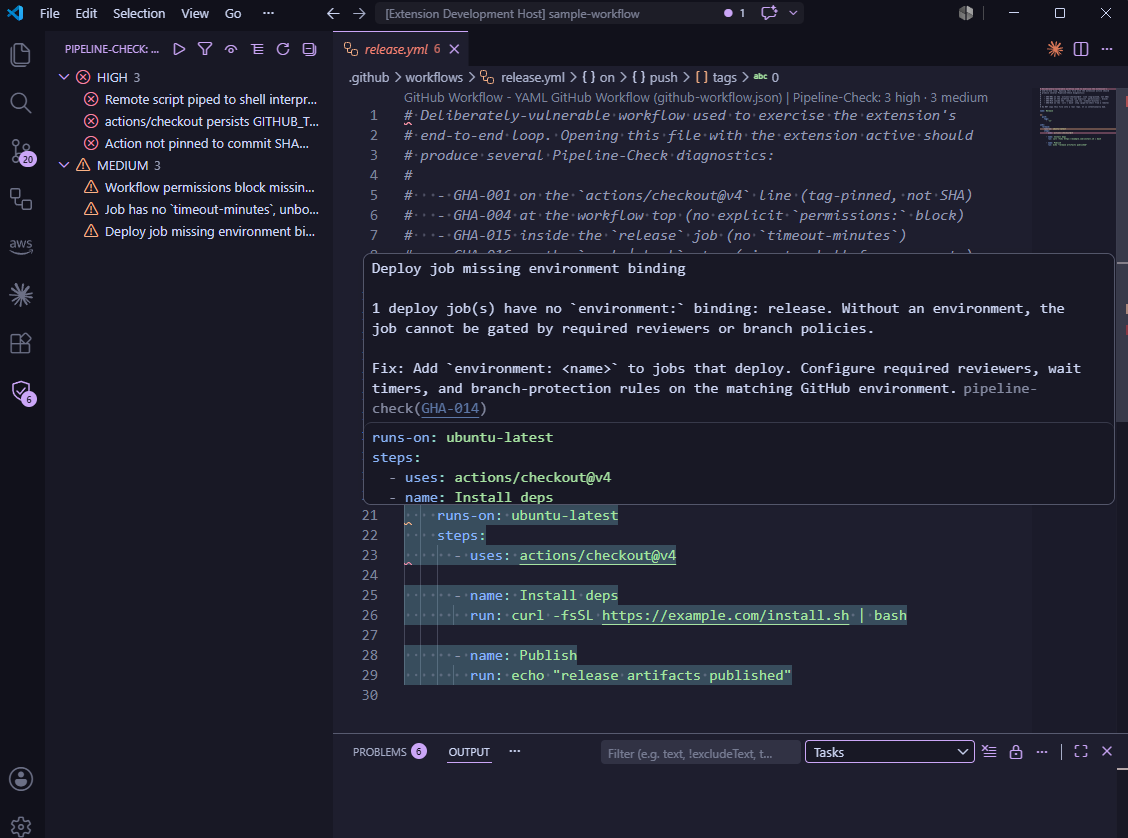The width and height of the screenshot is (1128, 838).
Task: Open the Go menu
Action: point(232,13)
